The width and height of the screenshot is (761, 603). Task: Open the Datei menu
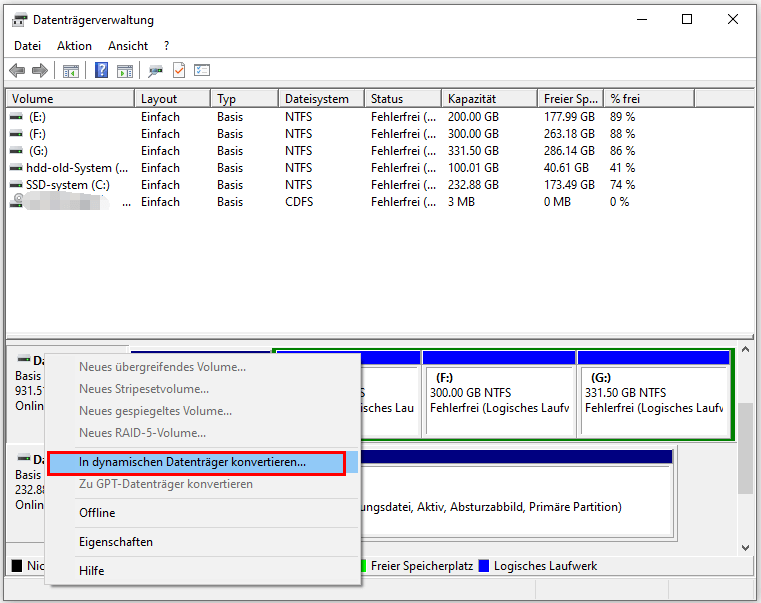pyautogui.click(x=27, y=46)
